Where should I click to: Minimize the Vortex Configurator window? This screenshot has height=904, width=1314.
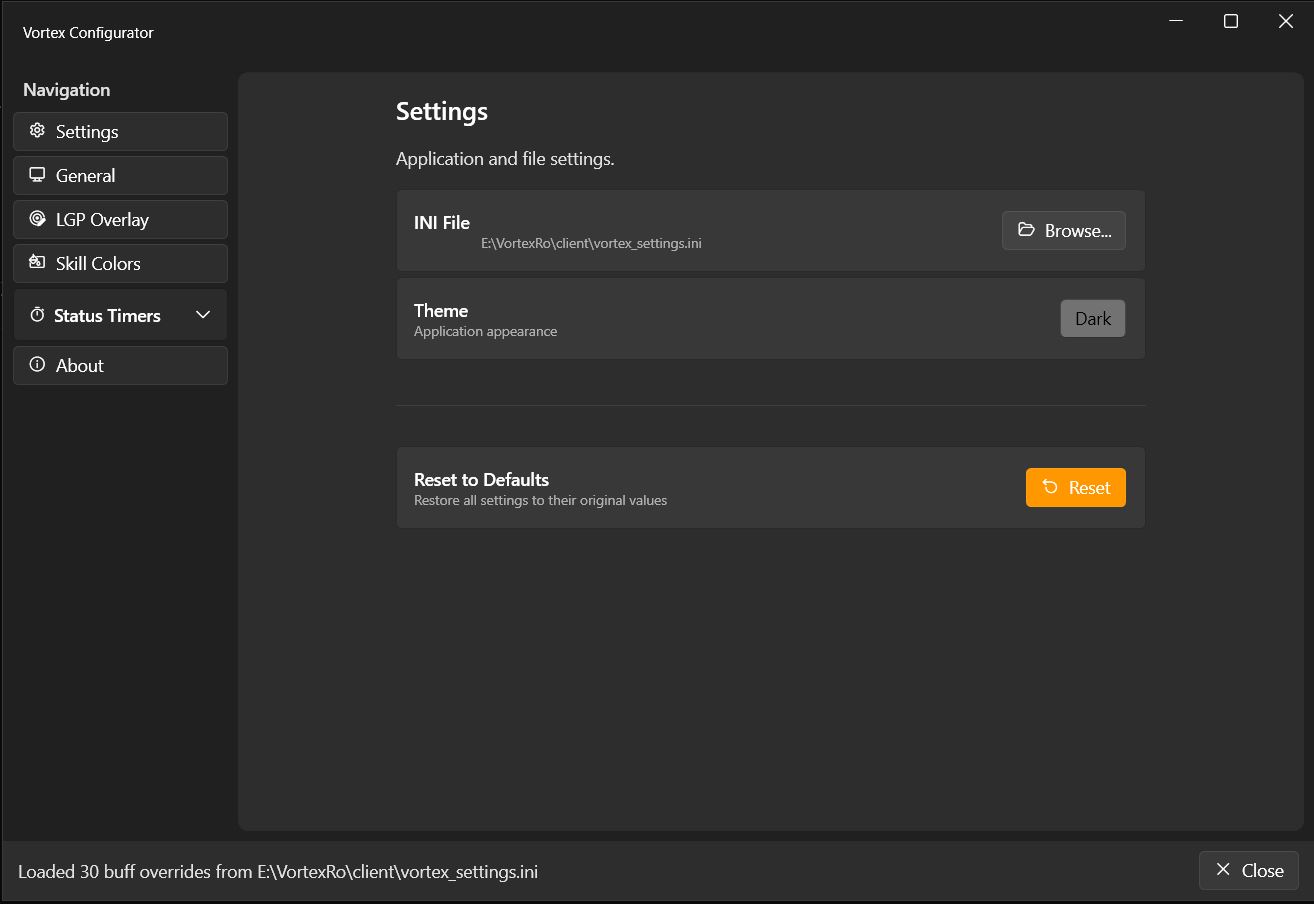pyautogui.click(x=1177, y=21)
